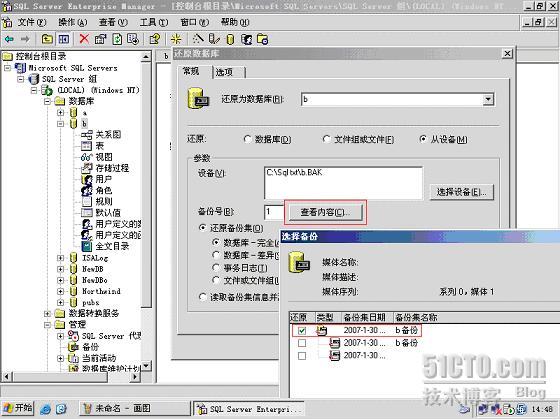The height and width of the screenshot is (420, 560).
Task: Click the Forward arrow toolbar icon
Action: click(x=25, y=39)
